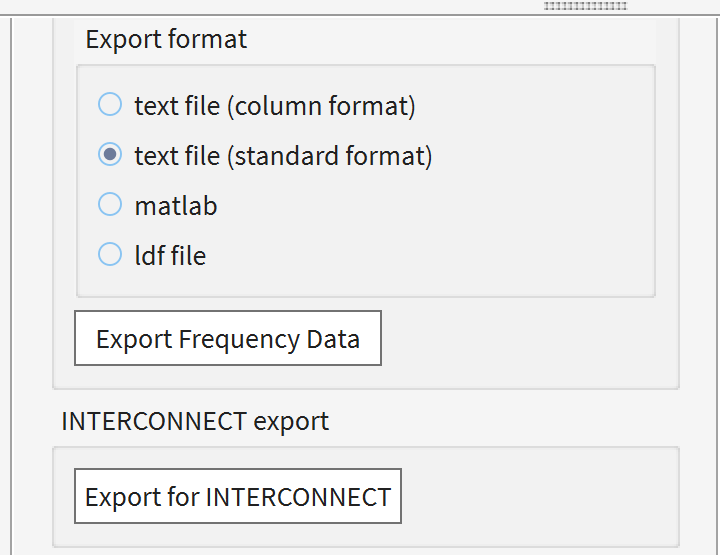The height and width of the screenshot is (555, 720).
Task: Click the blank header strip beside Export format
Action: [450, 40]
